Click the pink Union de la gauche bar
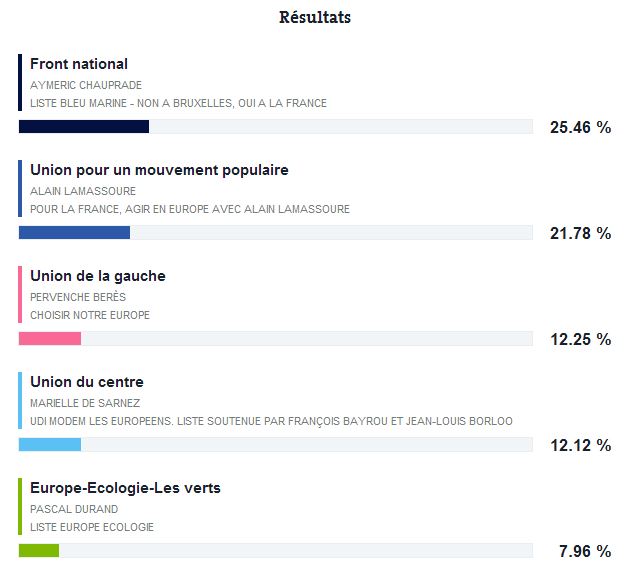Viewport: 632px width, 576px height. [50, 339]
